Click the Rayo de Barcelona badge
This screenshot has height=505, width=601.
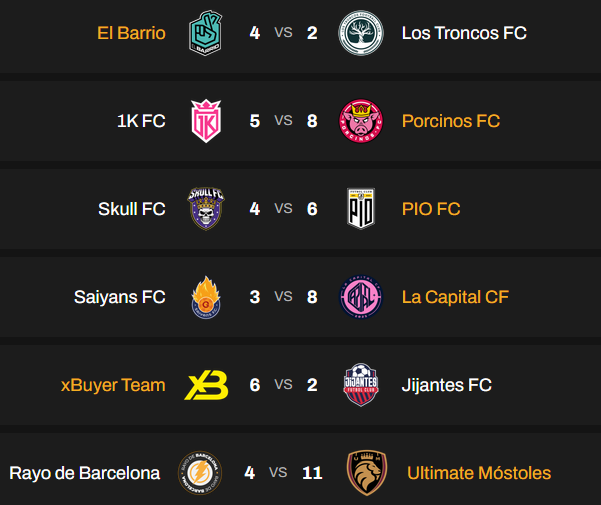pos(199,473)
